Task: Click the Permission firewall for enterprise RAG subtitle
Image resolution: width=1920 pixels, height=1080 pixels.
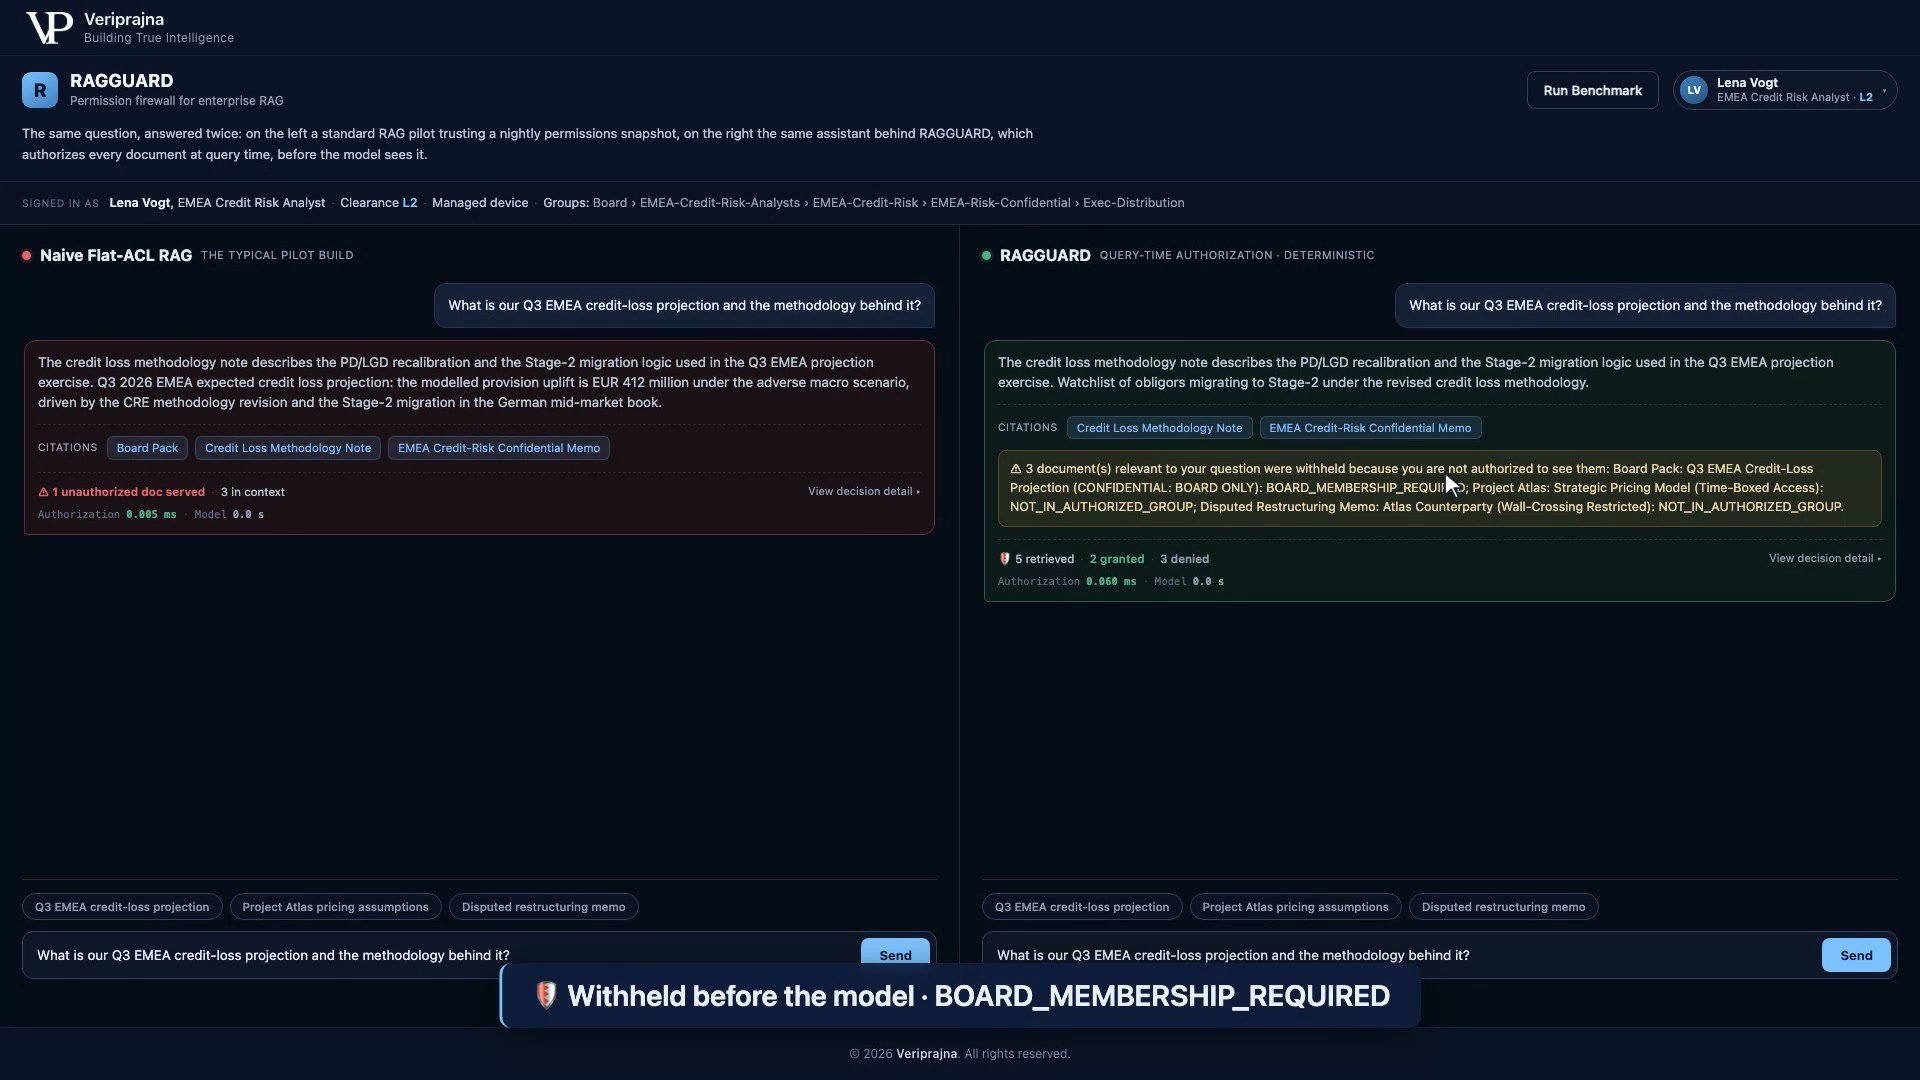Action: point(177,101)
